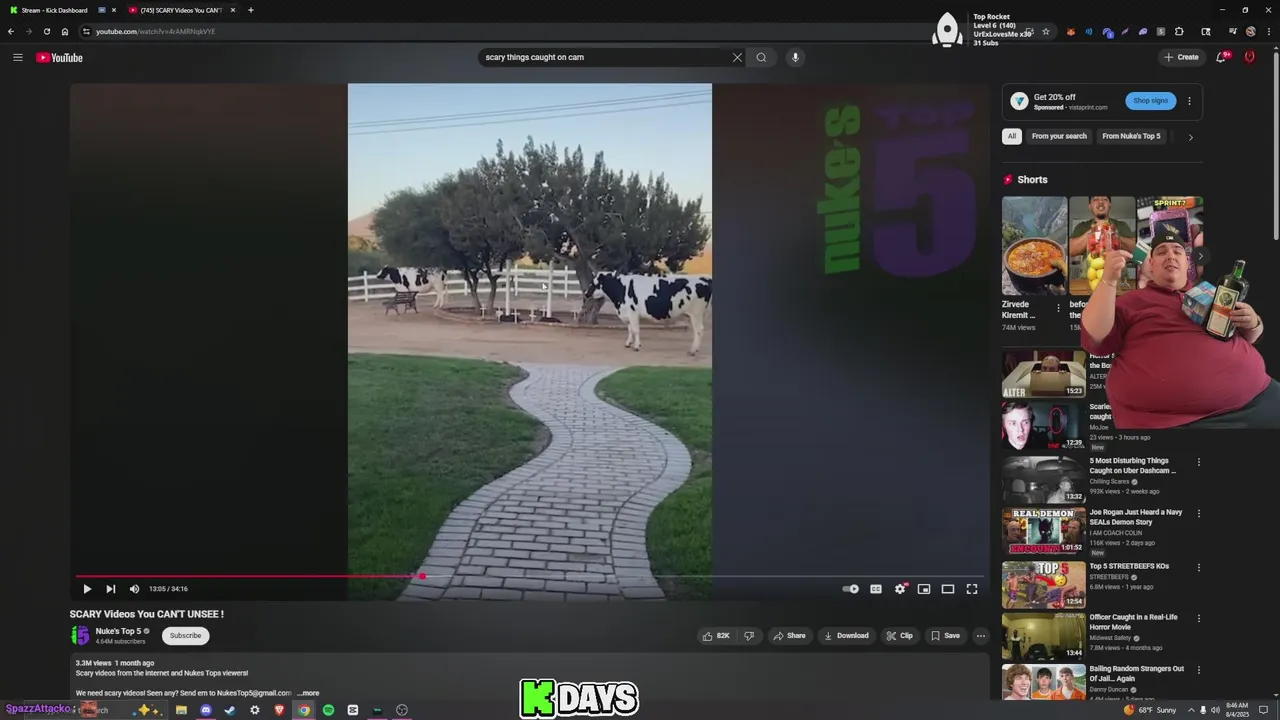Save the video to a playlist
The image size is (1280, 720).
pos(945,636)
